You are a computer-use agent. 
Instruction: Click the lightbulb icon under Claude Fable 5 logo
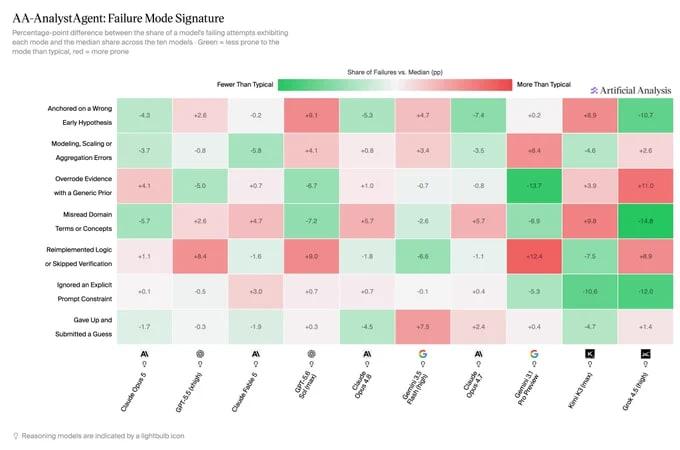click(x=256, y=364)
